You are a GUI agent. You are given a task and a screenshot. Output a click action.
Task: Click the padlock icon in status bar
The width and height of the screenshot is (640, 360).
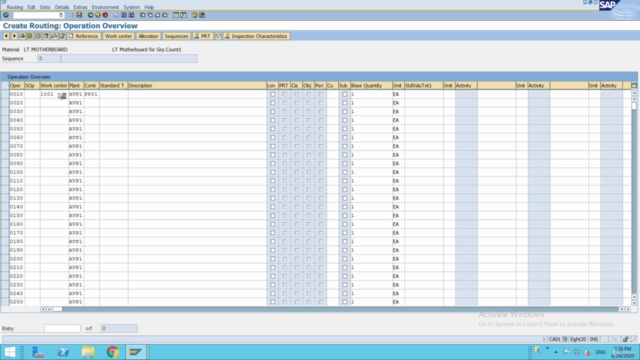click(625, 339)
